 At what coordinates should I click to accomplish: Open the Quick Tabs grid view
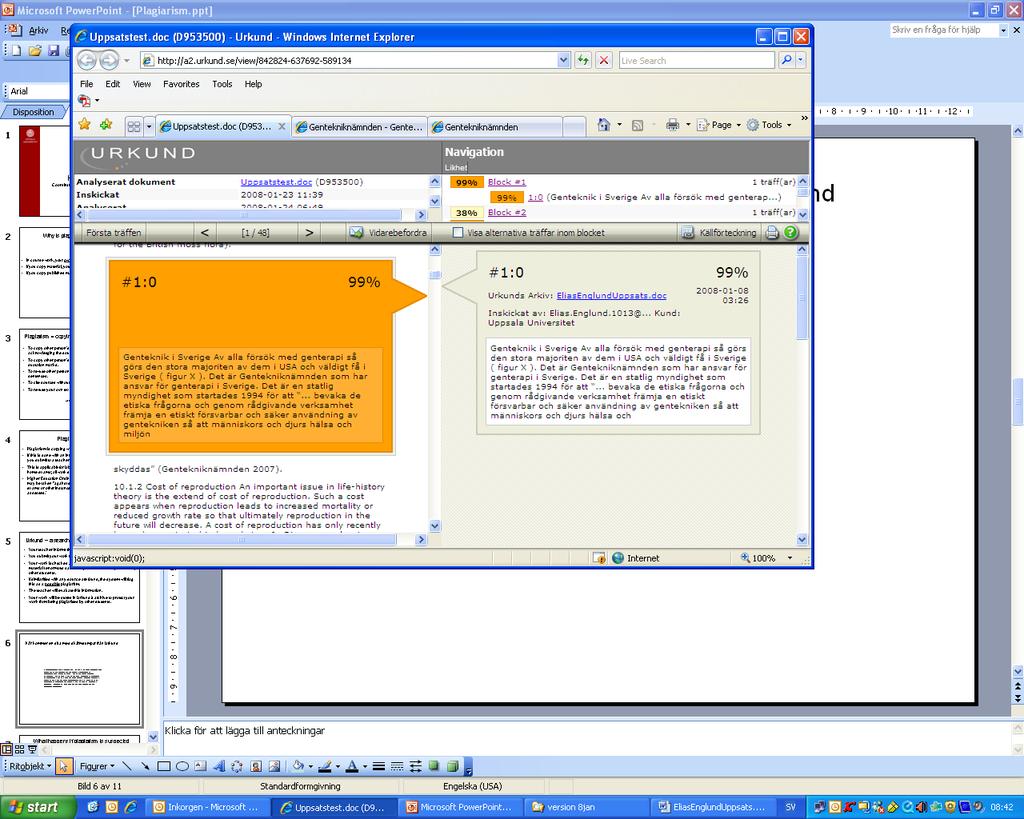click(x=134, y=126)
